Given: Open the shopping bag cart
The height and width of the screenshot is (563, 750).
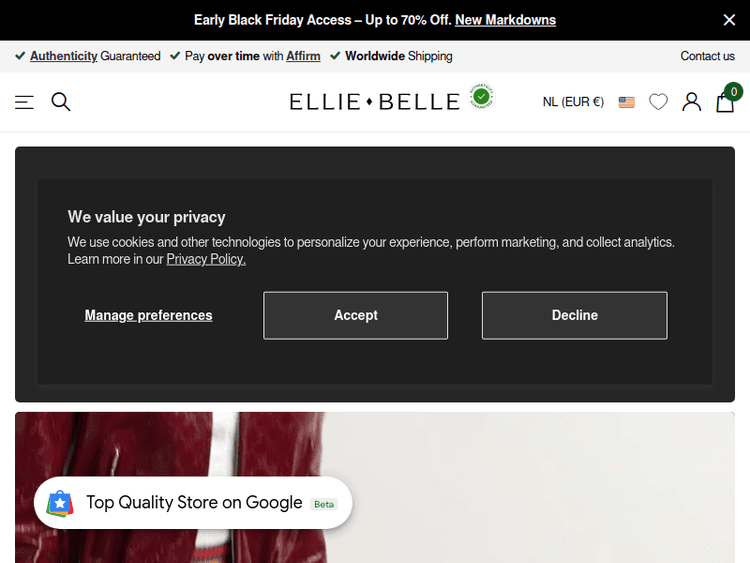Looking at the screenshot, I should pyautogui.click(x=725, y=102).
